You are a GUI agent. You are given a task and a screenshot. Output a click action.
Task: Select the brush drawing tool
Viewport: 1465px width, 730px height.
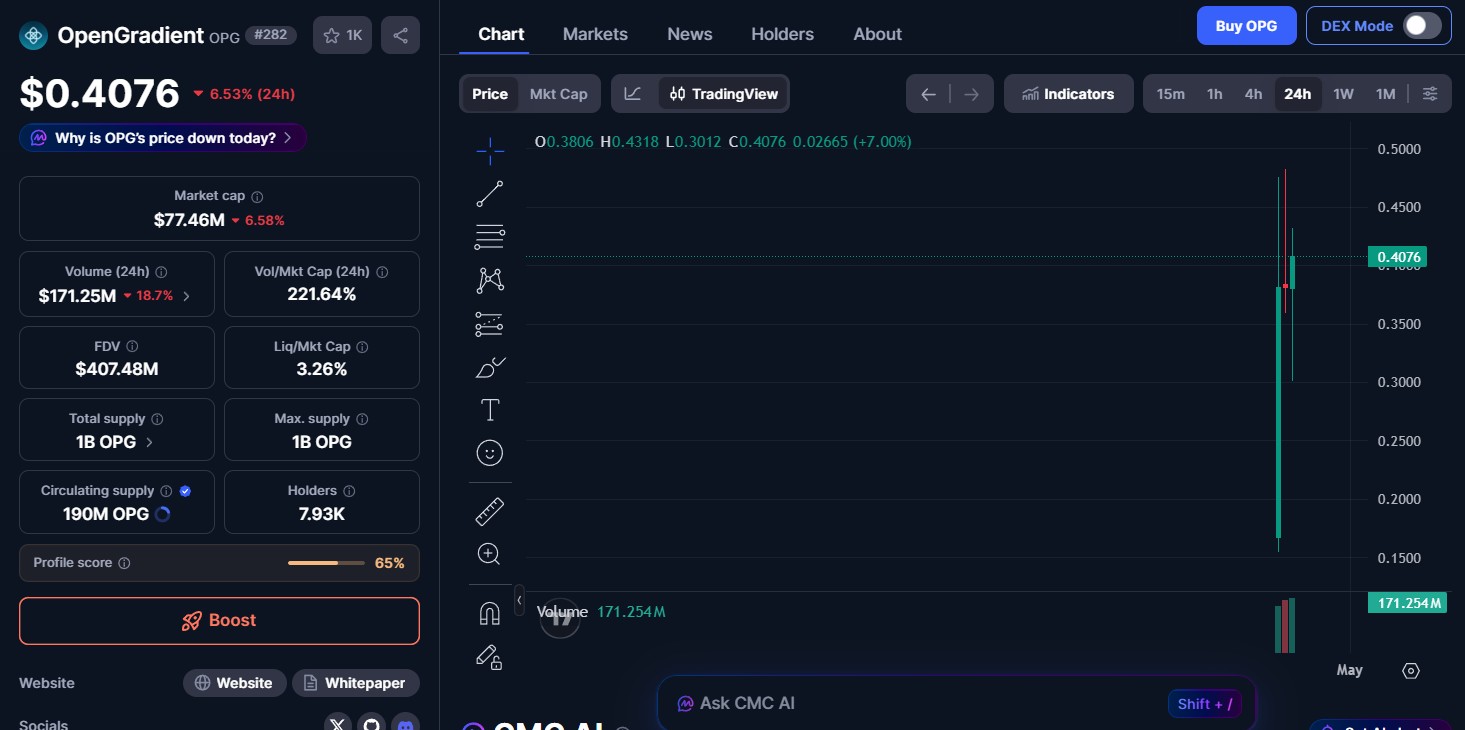point(489,367)
